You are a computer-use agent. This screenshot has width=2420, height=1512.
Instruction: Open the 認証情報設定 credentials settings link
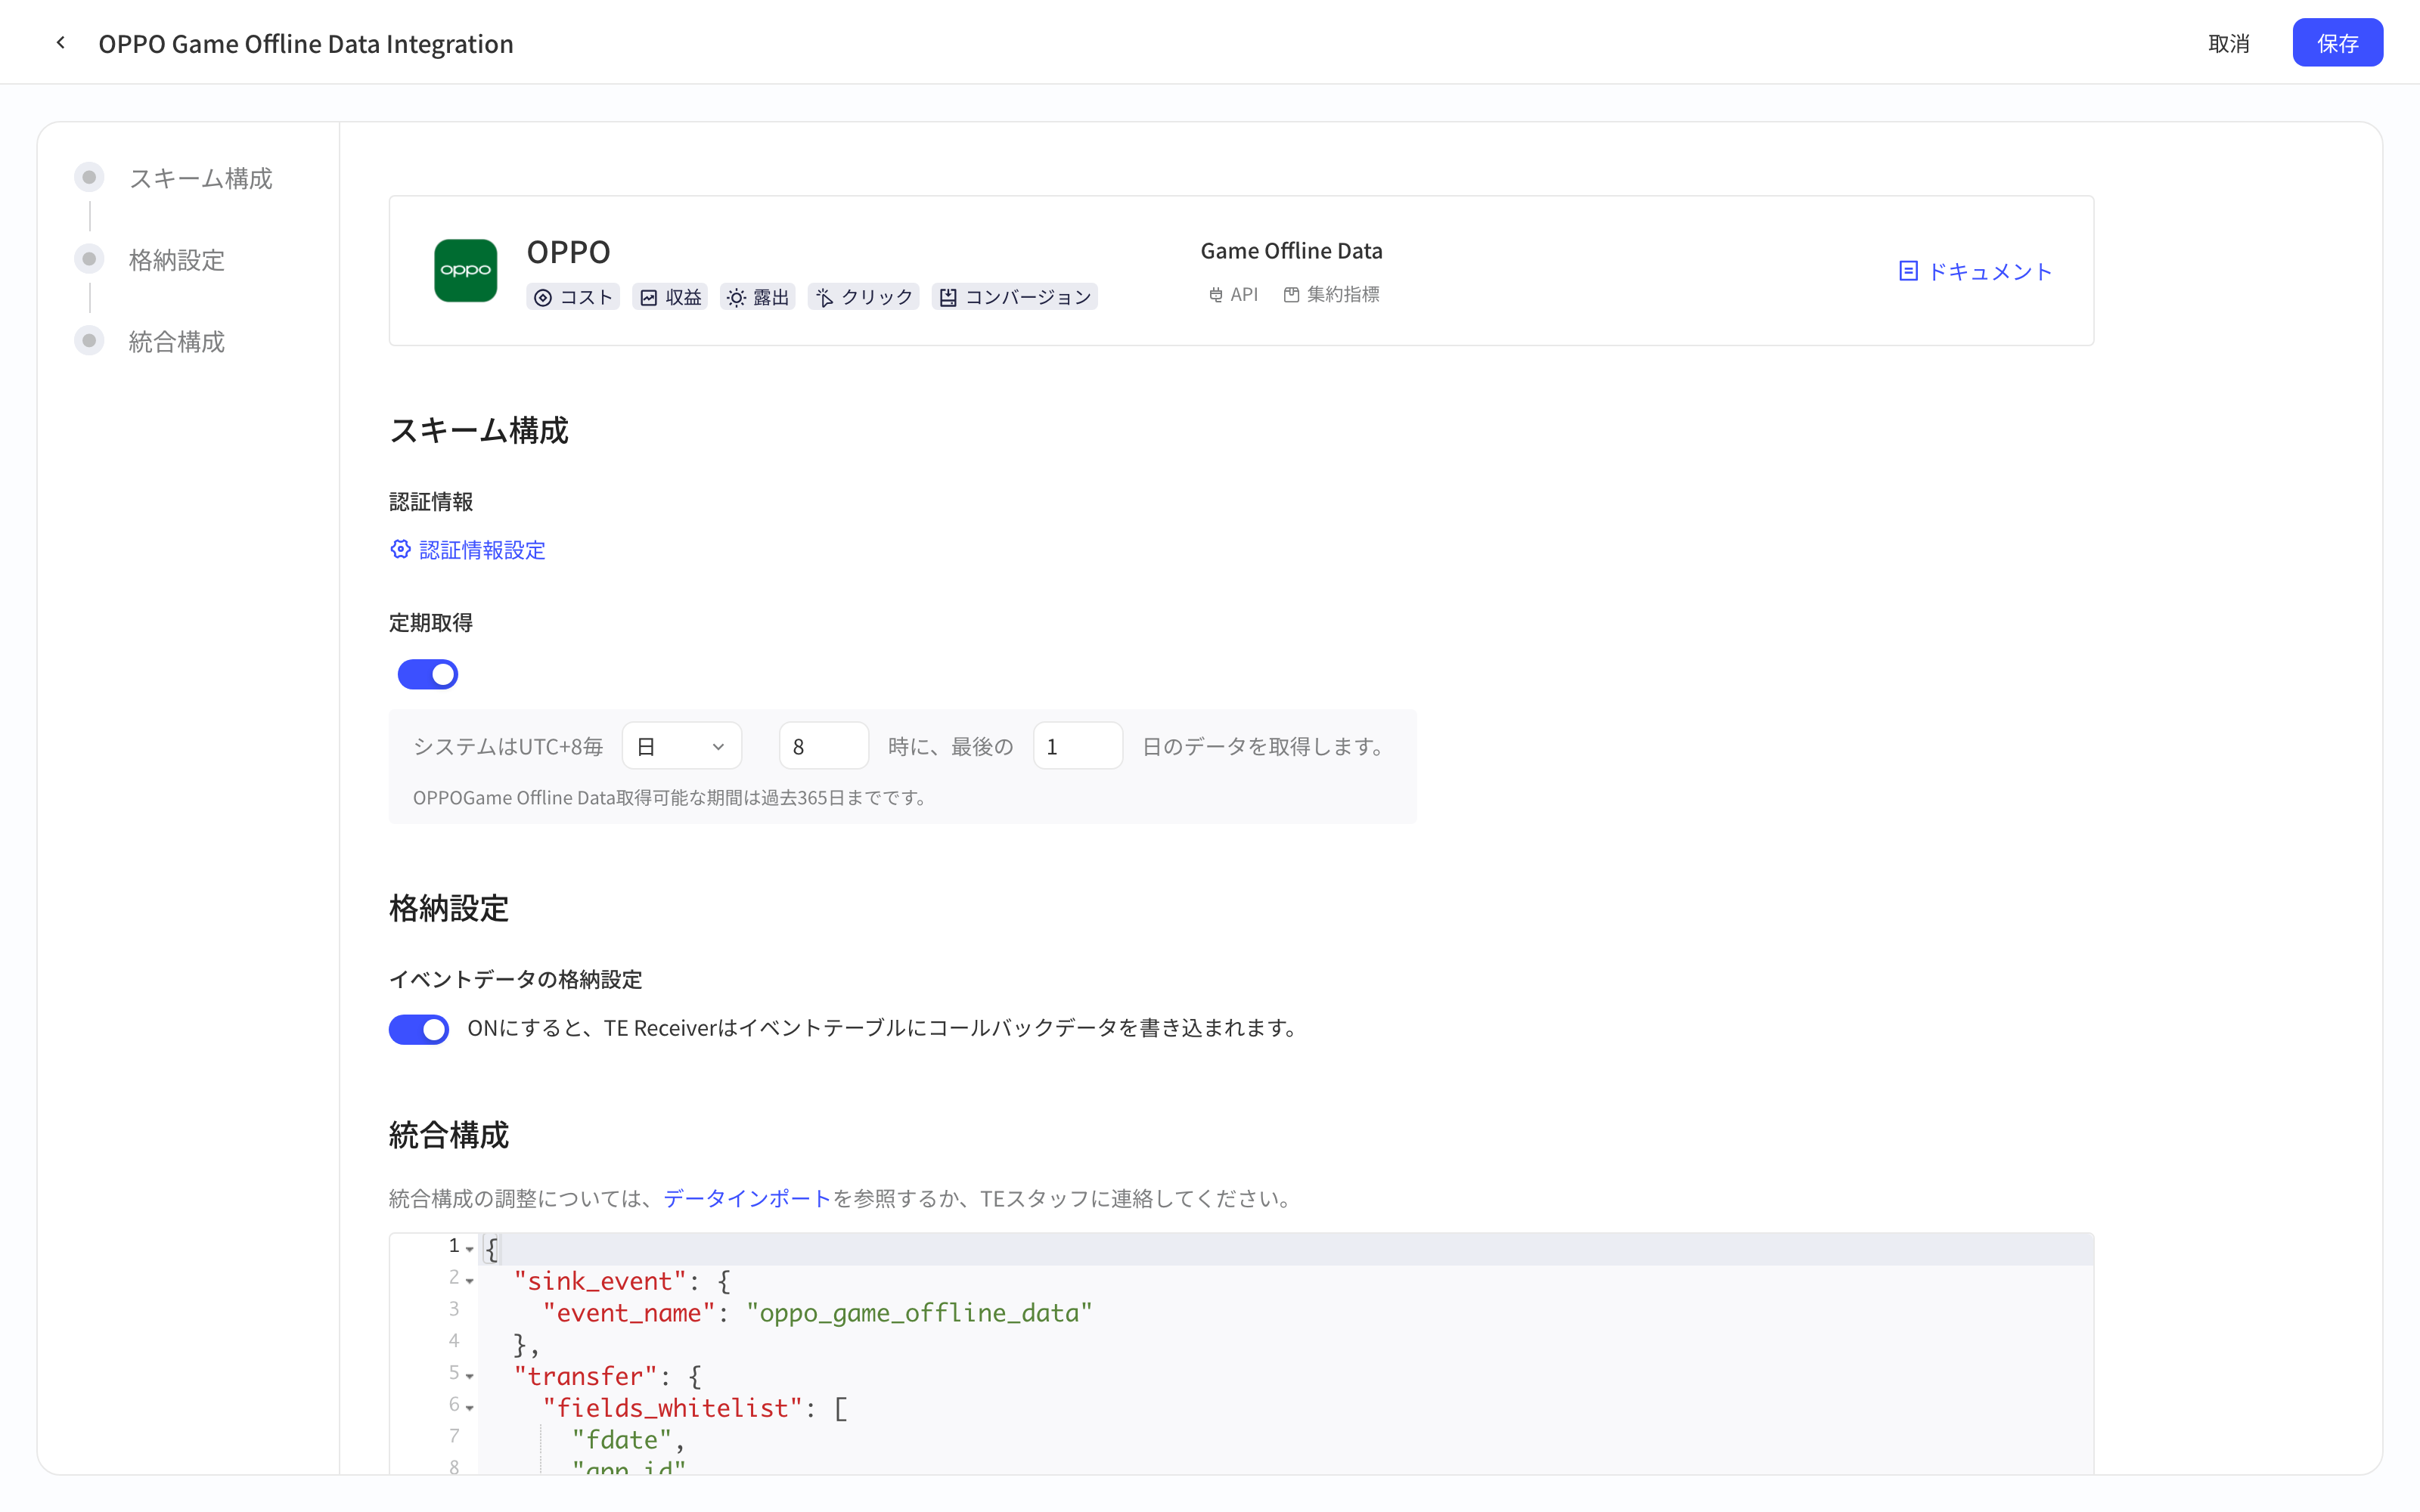coord(482,550)
